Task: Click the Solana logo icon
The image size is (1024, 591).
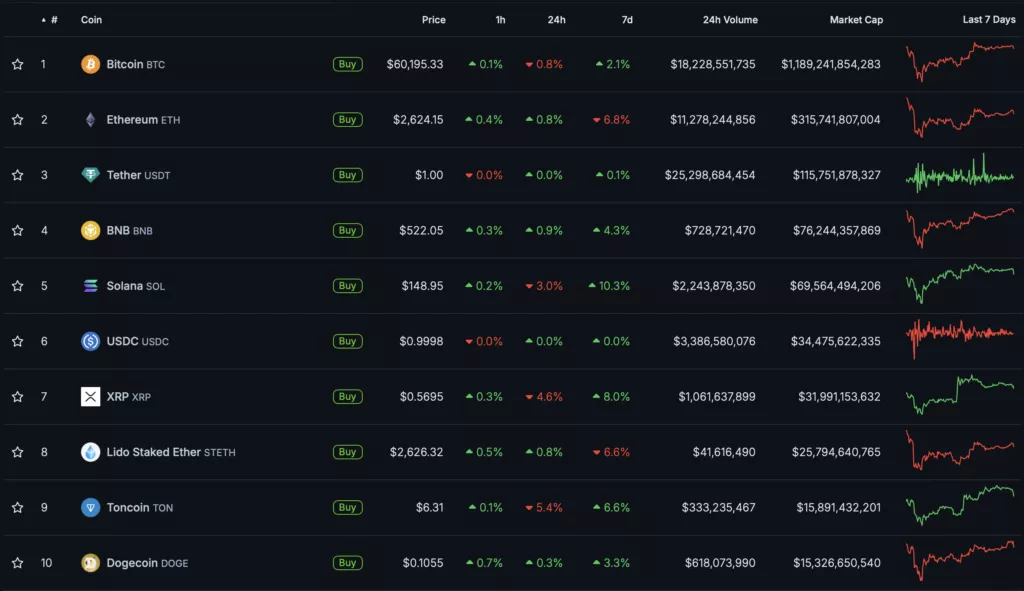Action: tap(90, 286)
